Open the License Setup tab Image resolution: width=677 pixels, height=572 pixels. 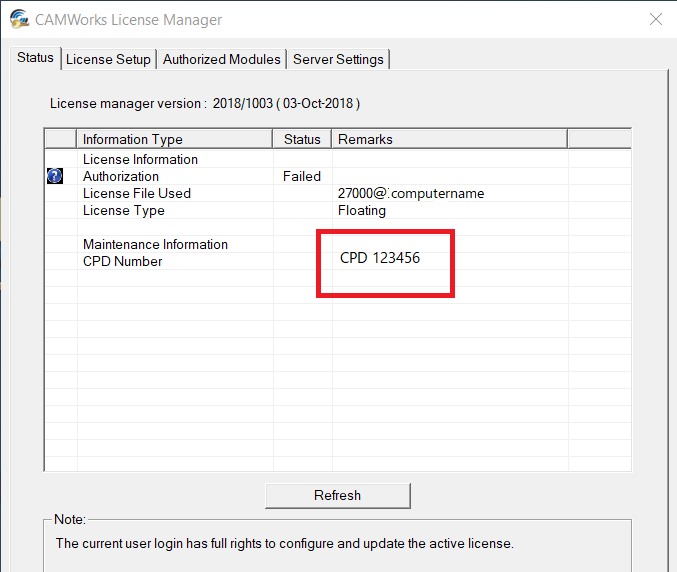coord(108,59)
